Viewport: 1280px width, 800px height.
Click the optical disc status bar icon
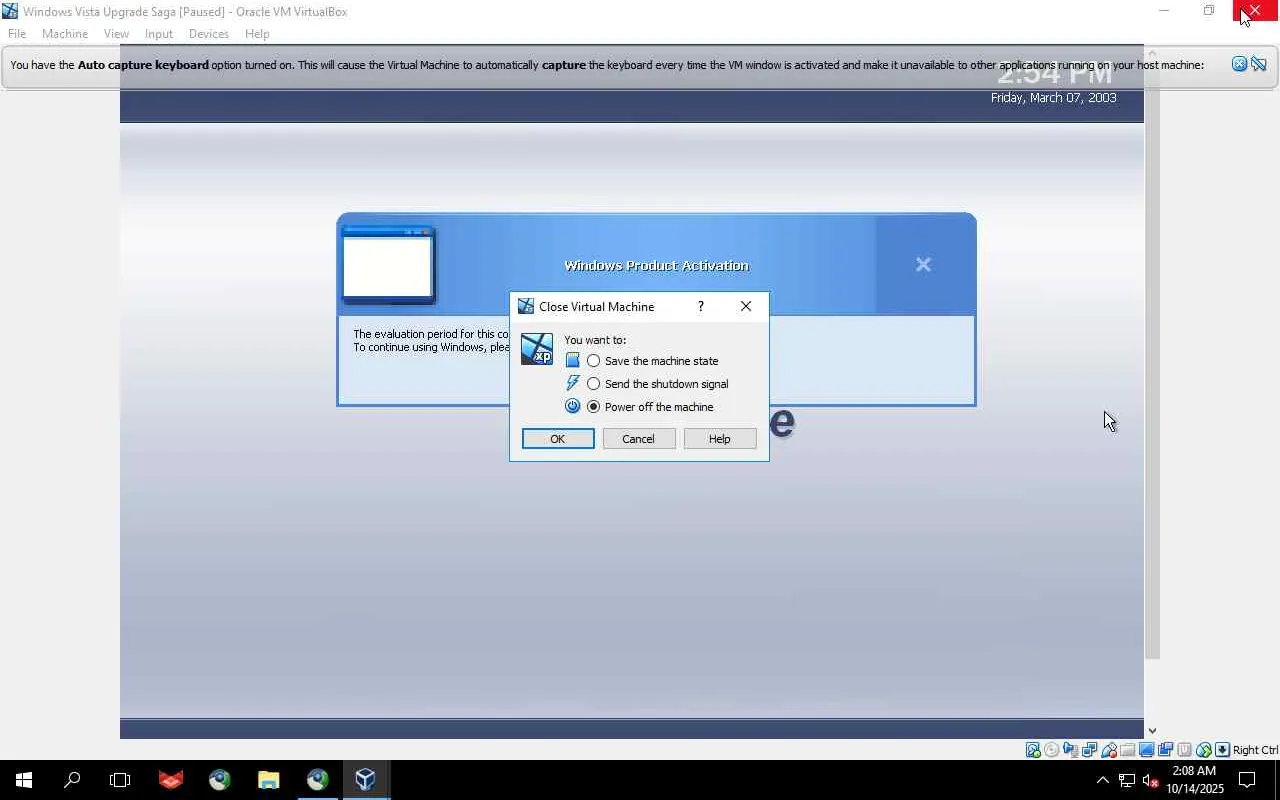coord(1052,750)
